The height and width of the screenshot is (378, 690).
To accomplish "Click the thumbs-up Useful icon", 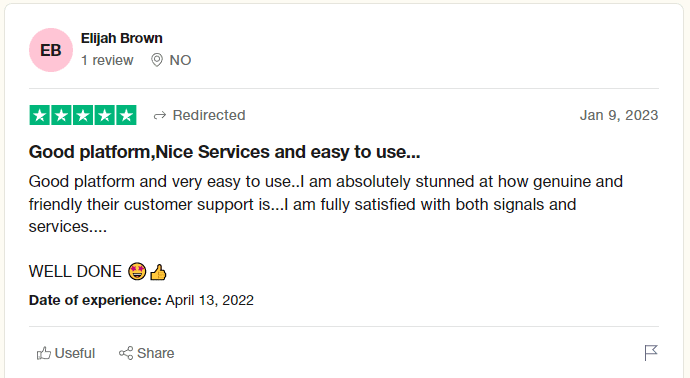I will tap(44, 353).
